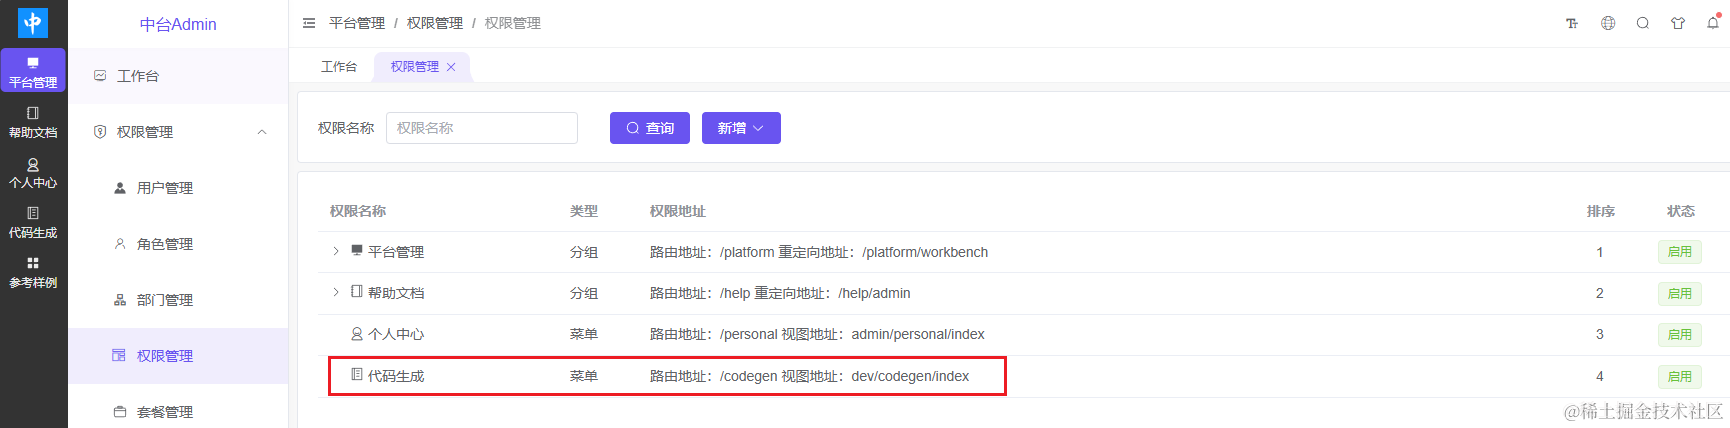The height and width of the screenshot is (428, 1730).
Task: Expand the 平台管理 table row
Action: (x=336, y=251)
